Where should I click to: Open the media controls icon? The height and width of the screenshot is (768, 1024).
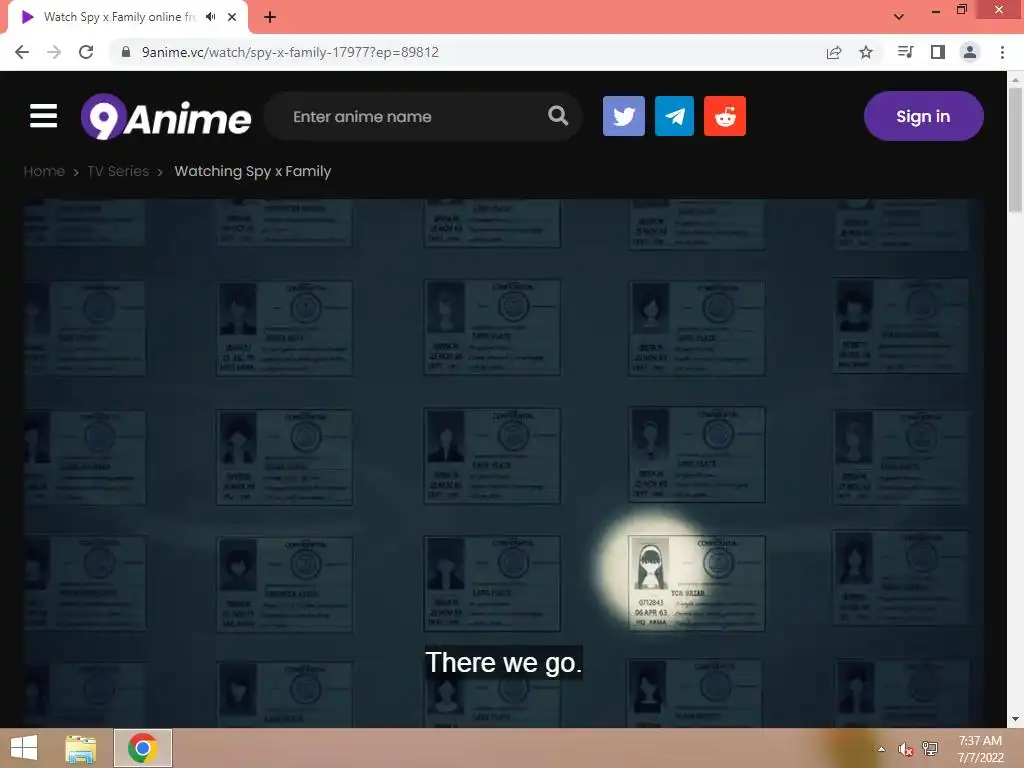(x=905, y=52)
